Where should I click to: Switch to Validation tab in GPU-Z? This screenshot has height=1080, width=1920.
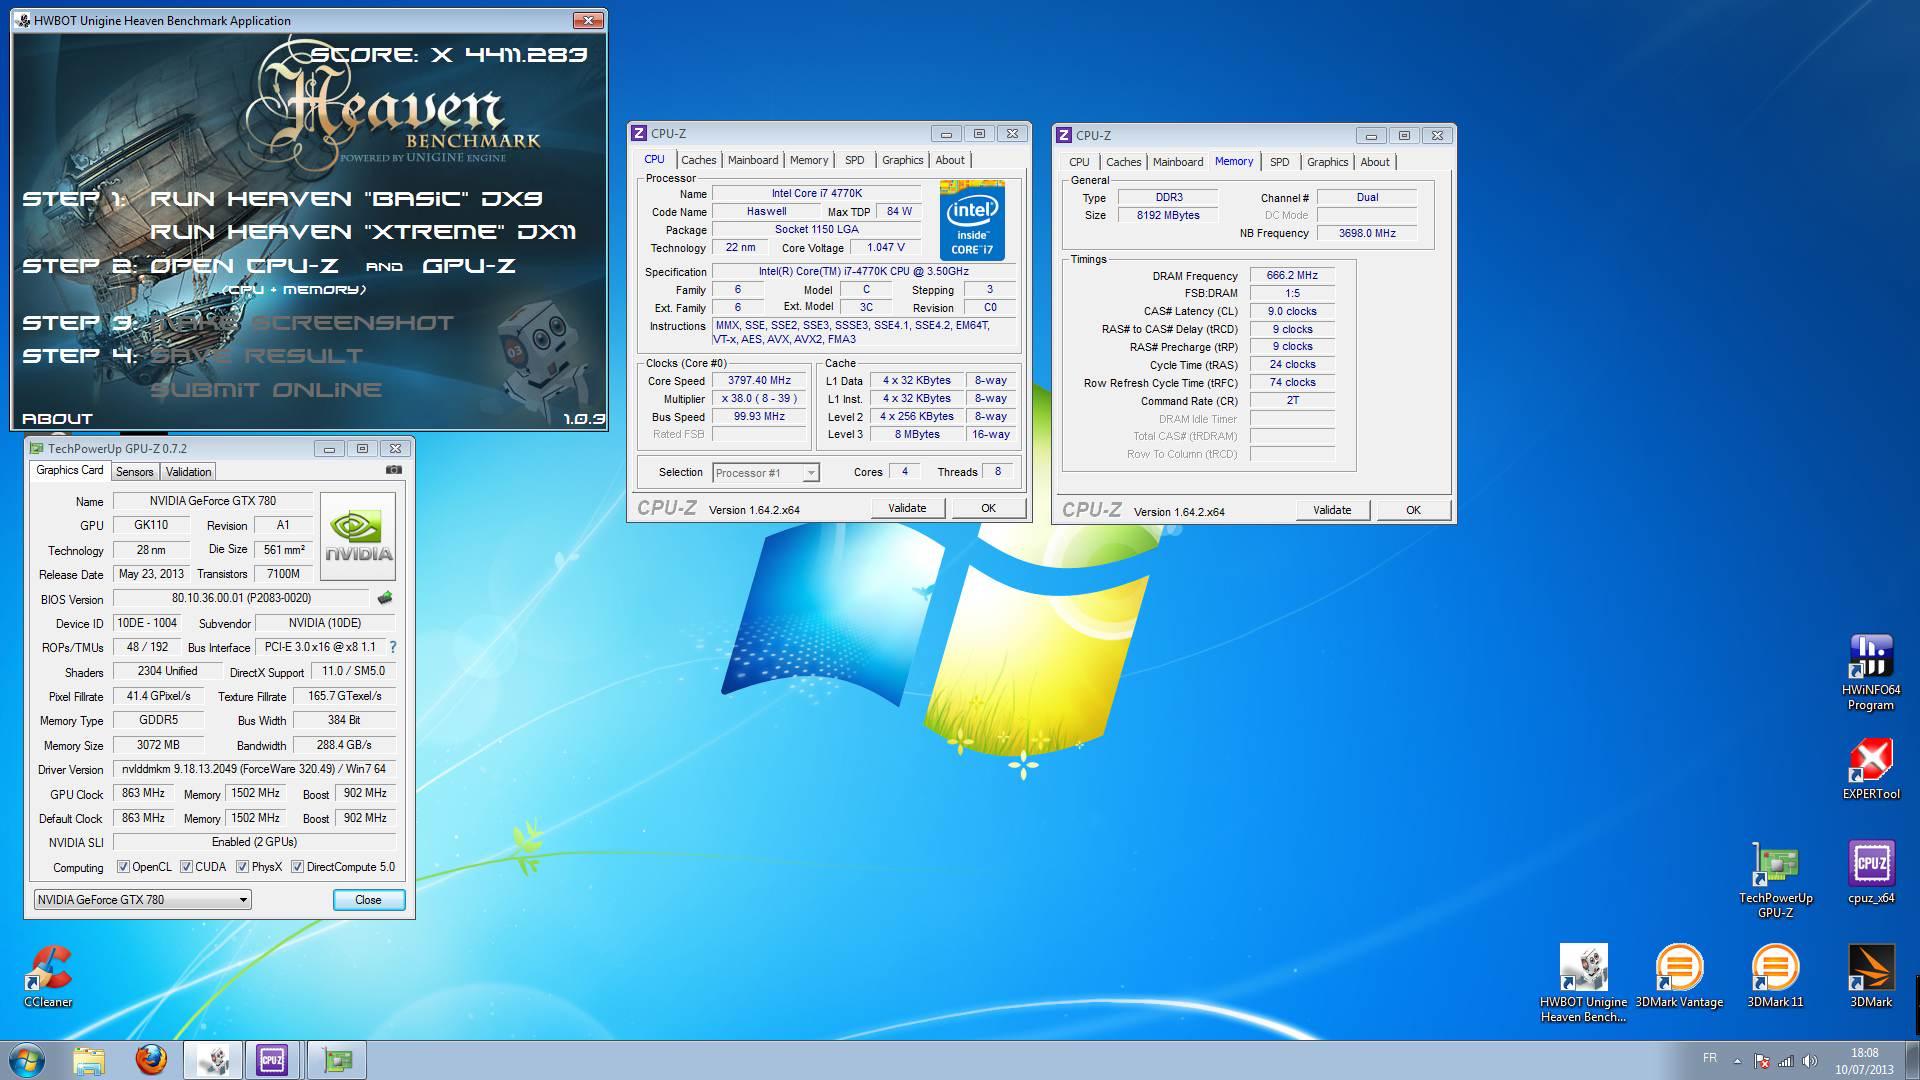coord(188,472)
